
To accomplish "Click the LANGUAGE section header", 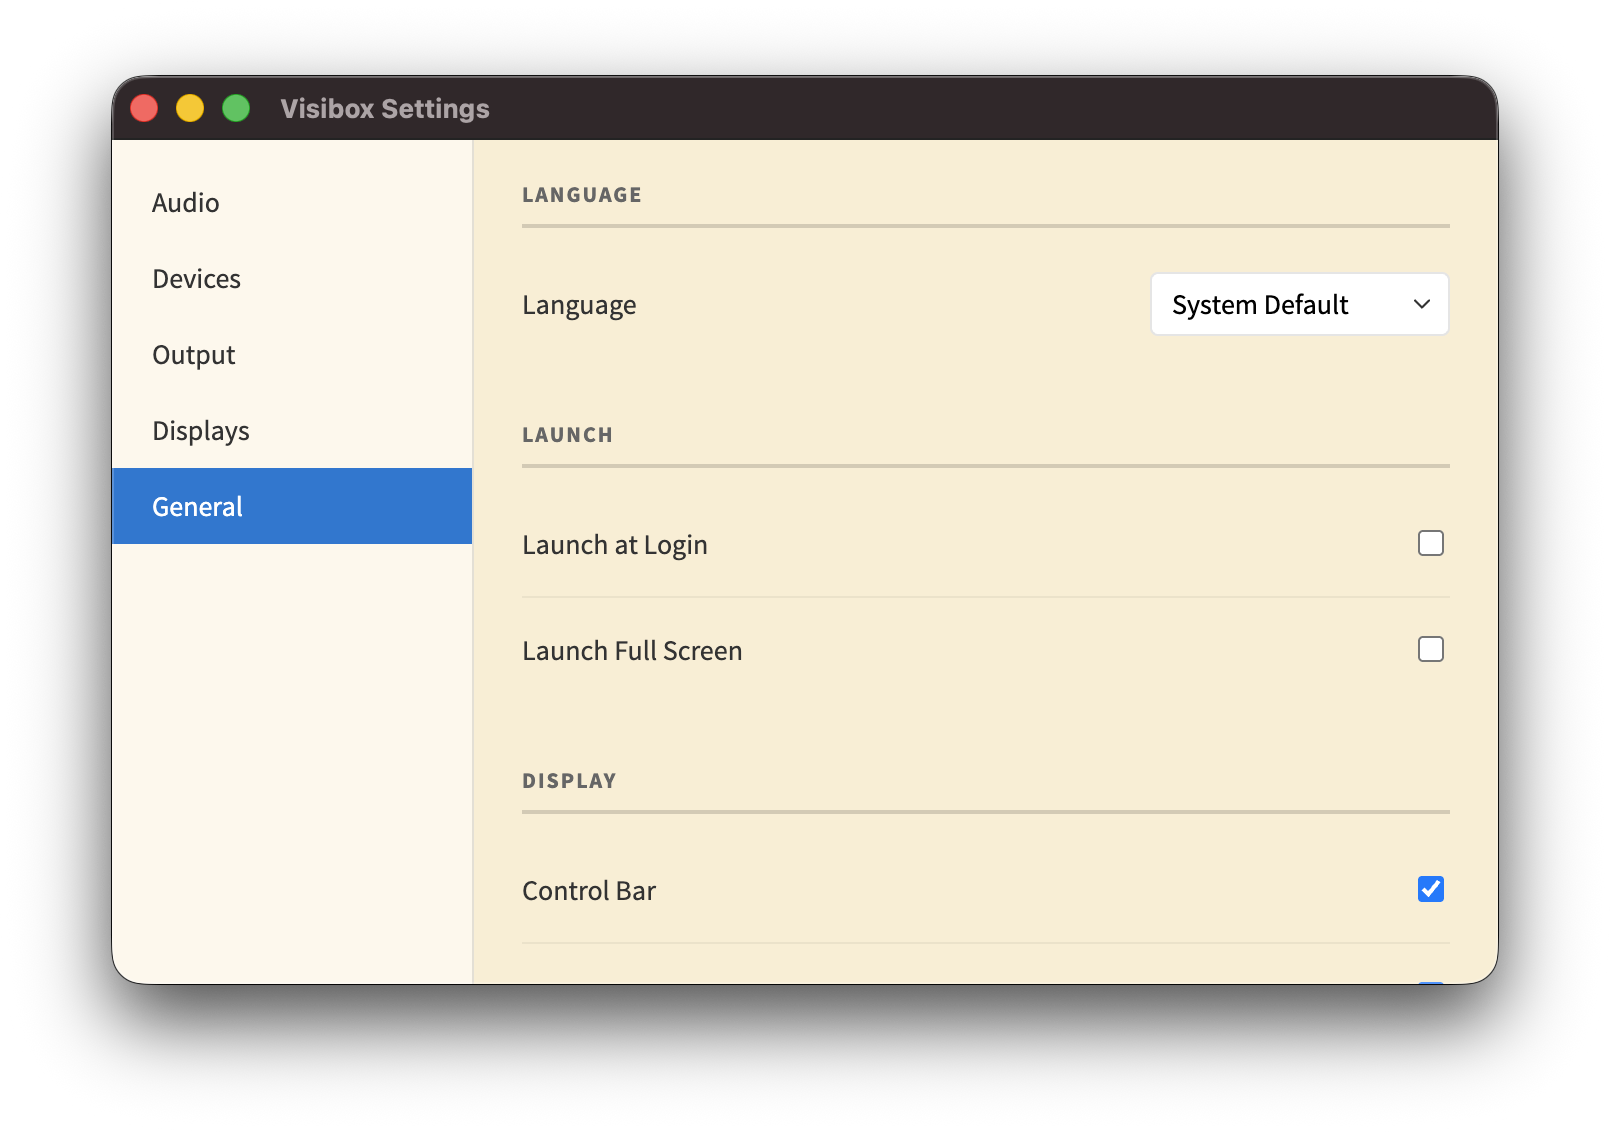I will (581, 195).
